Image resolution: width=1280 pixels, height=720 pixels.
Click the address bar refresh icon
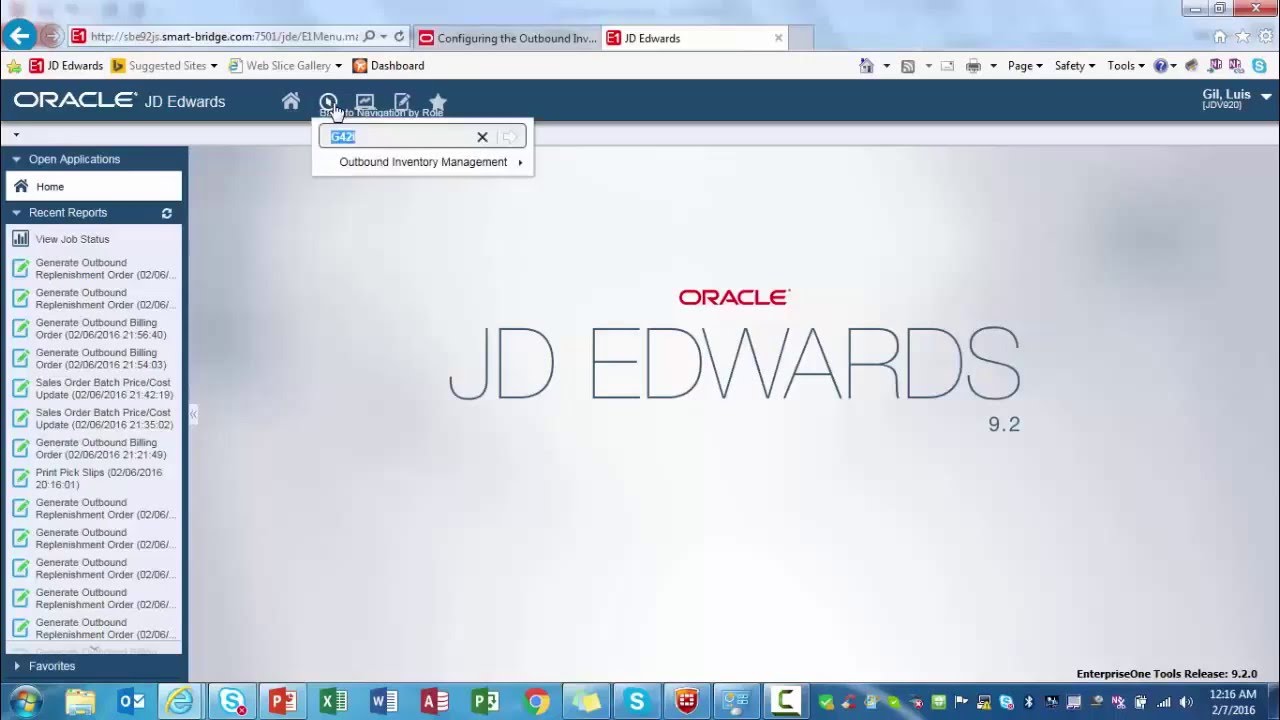tap(399, 37)
